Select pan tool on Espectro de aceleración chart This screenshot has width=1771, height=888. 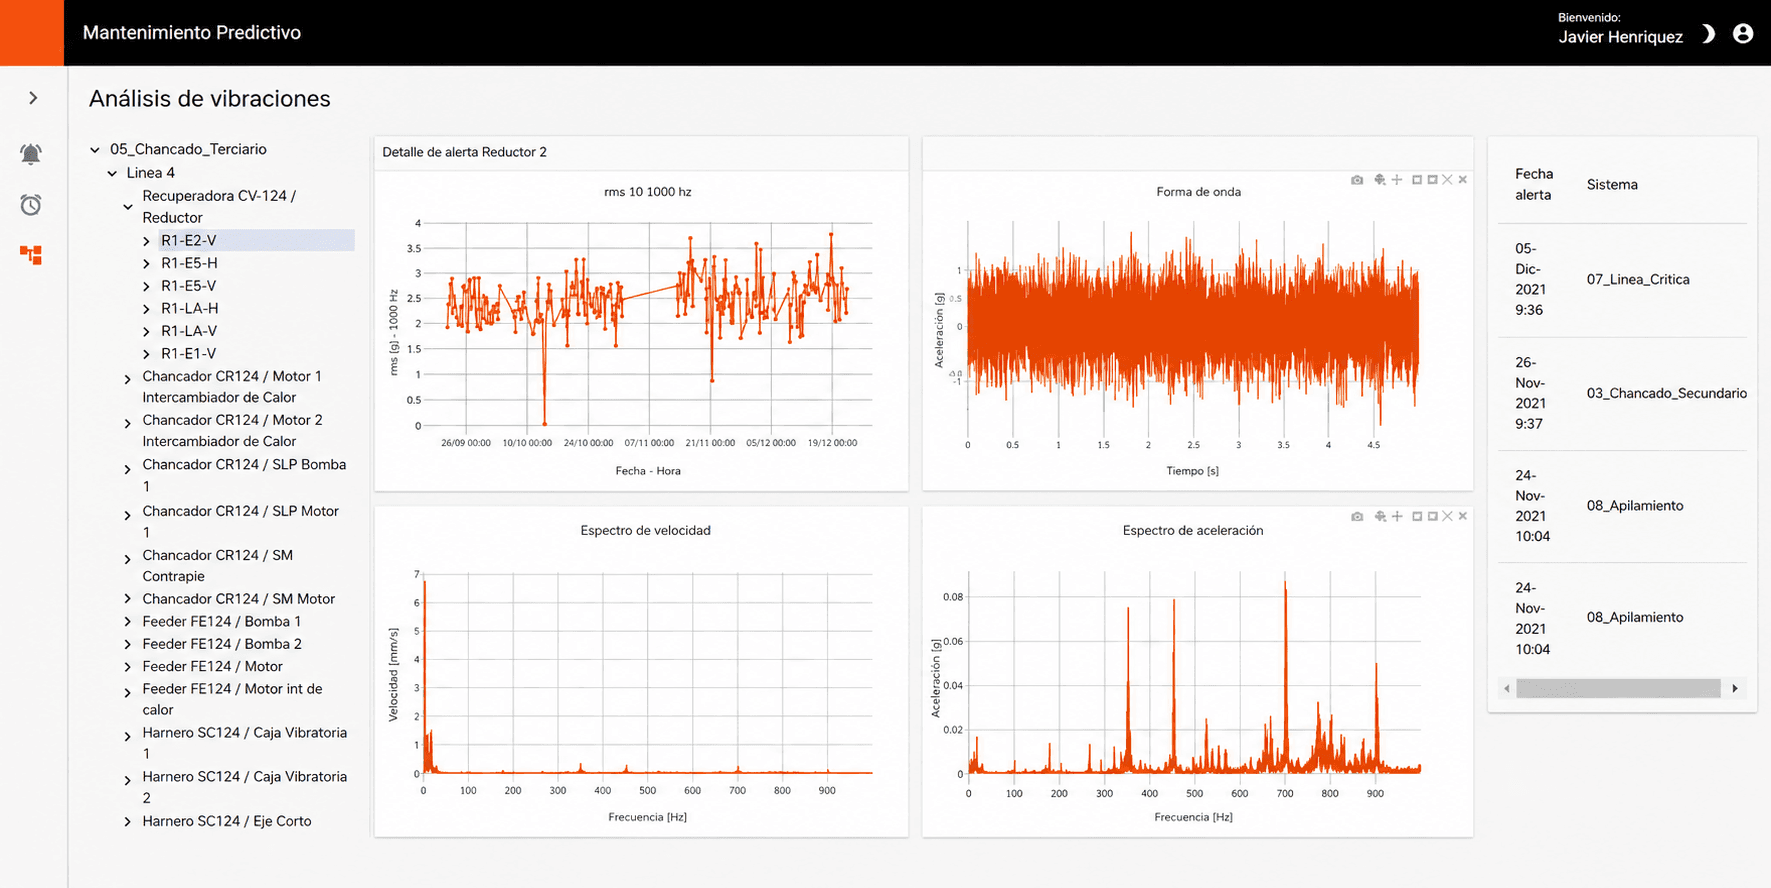point(1397,517)
